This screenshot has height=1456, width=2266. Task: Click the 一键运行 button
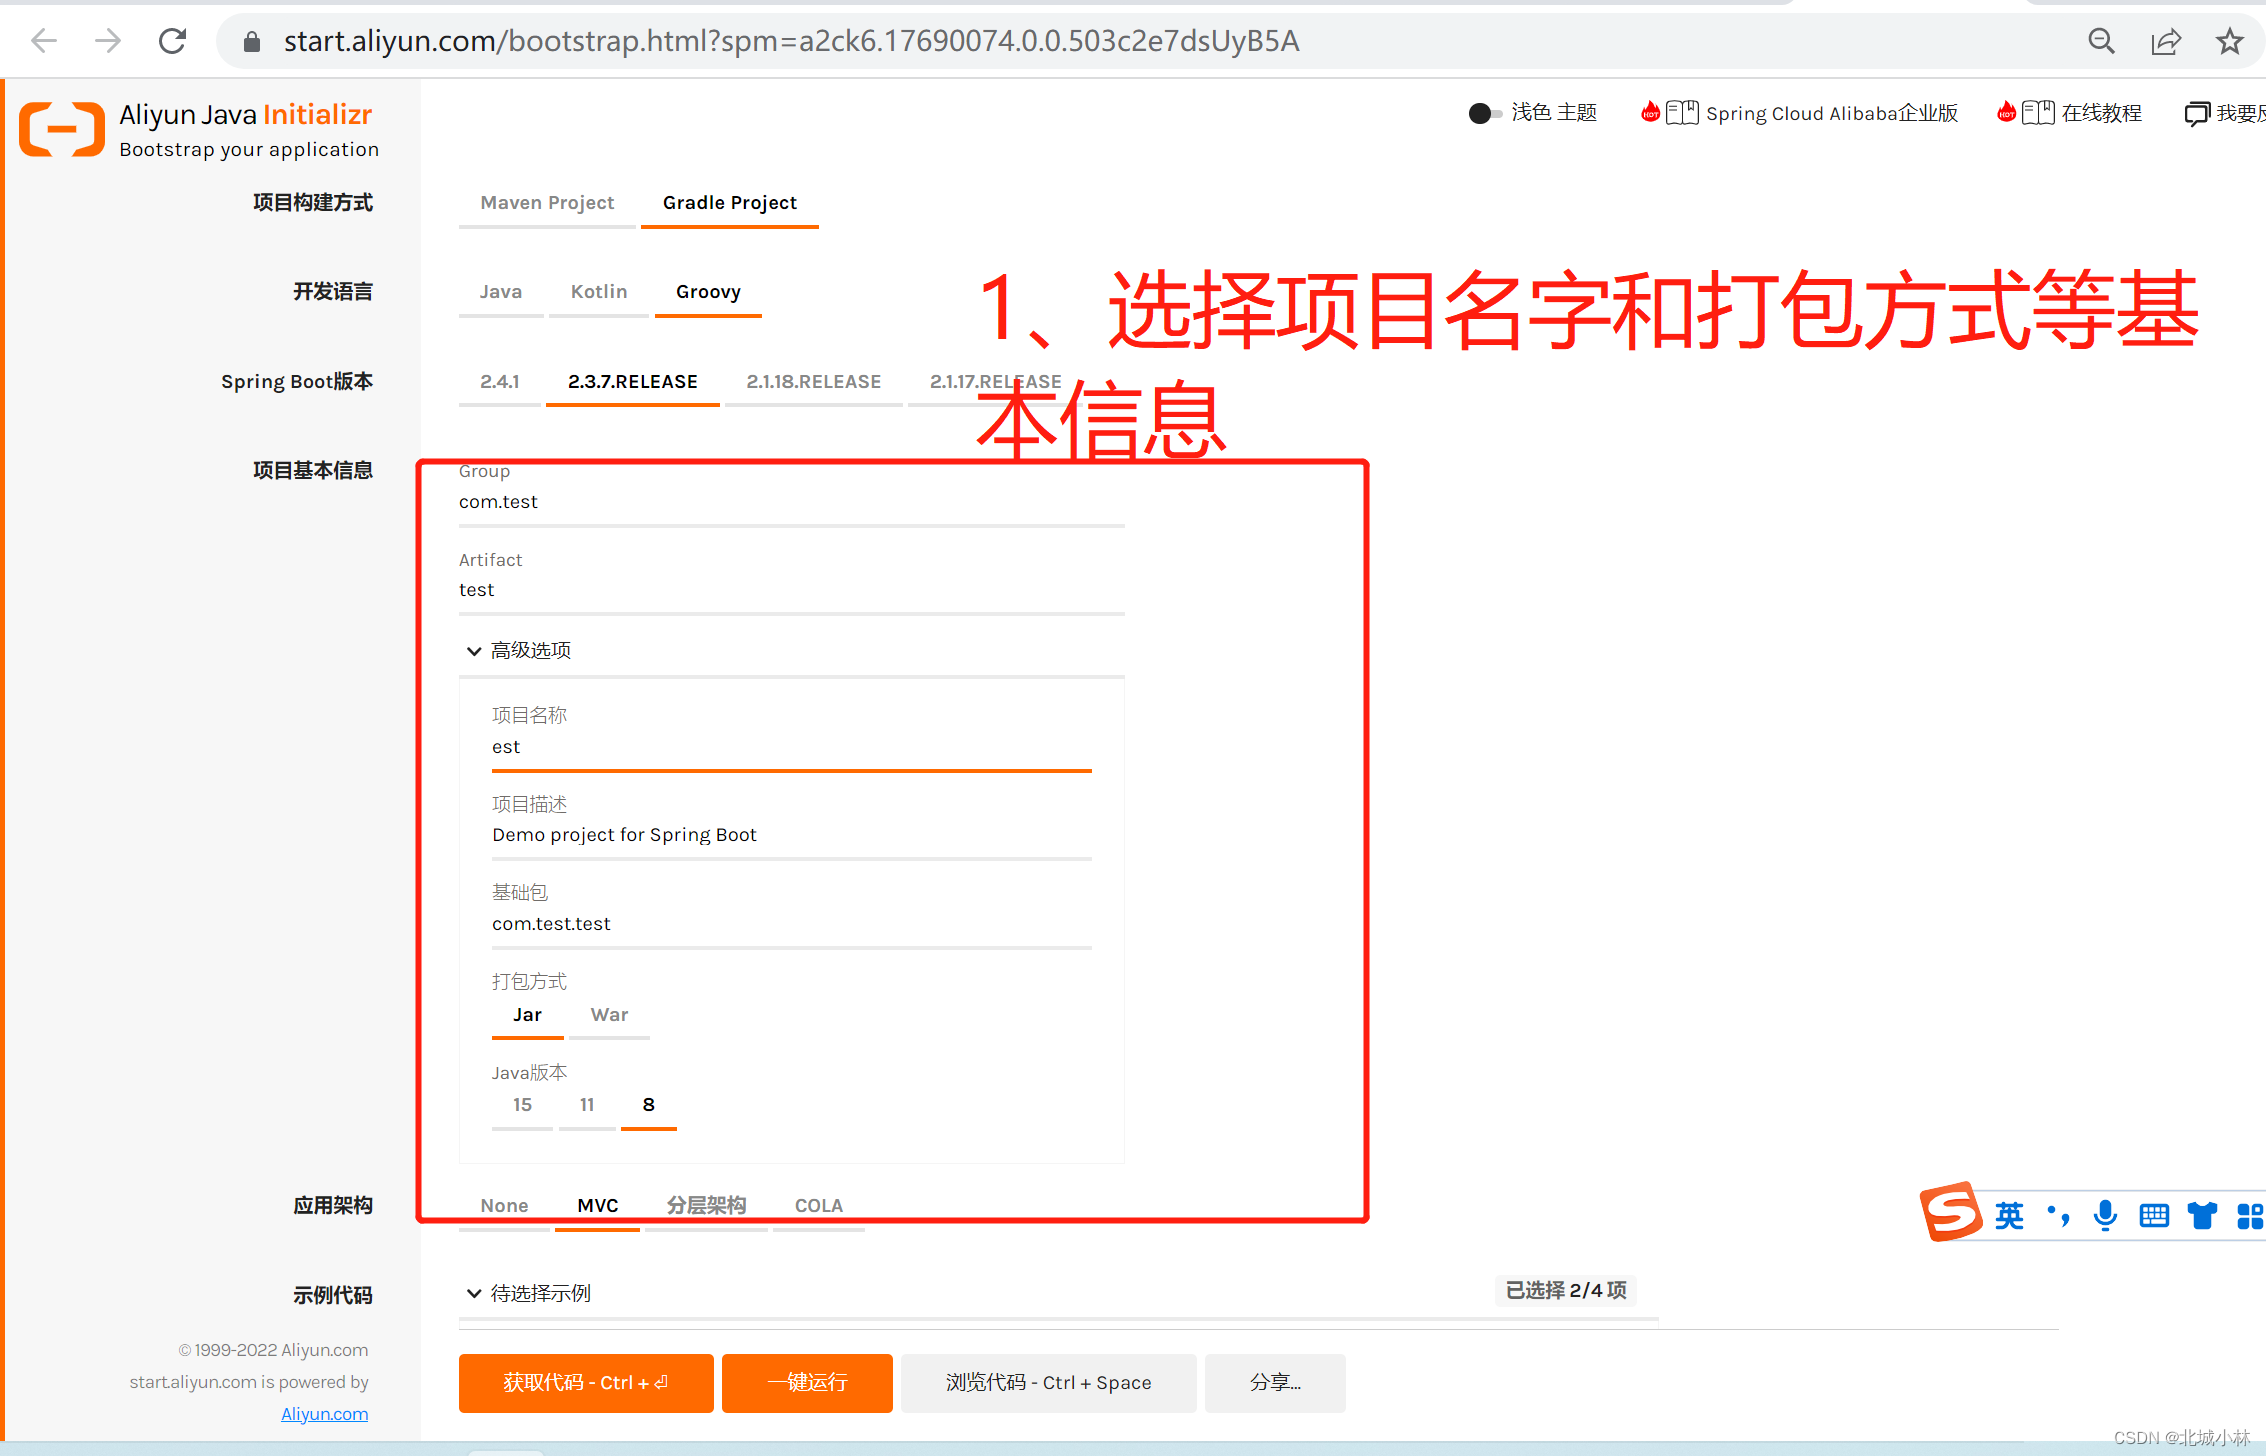pyautogui.click(x=807, y=1383)
